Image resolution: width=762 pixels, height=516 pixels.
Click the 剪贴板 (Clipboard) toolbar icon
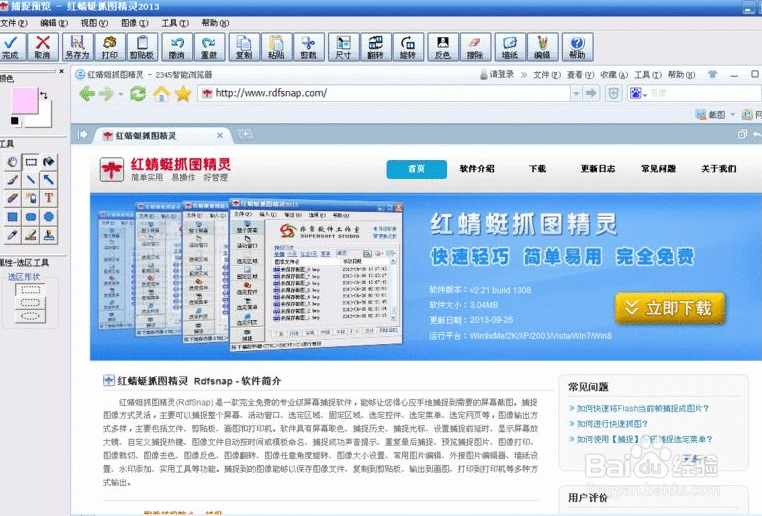click(x=142, y=47)
